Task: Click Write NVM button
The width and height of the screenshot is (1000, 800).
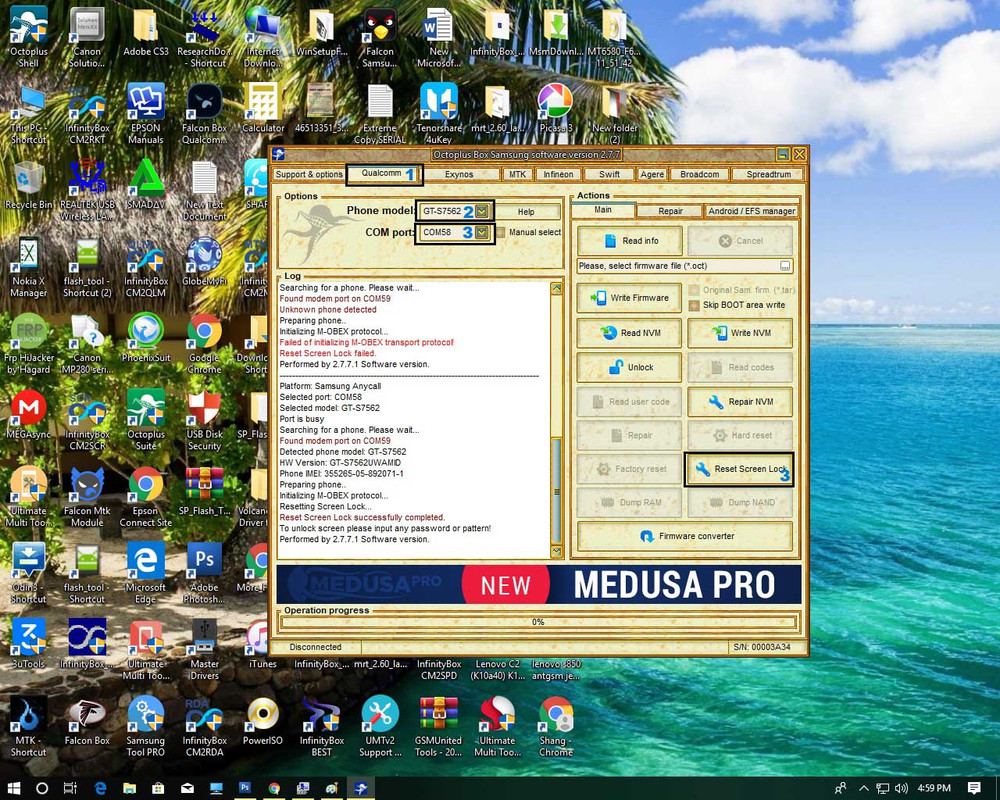Action: pos(740,333)
